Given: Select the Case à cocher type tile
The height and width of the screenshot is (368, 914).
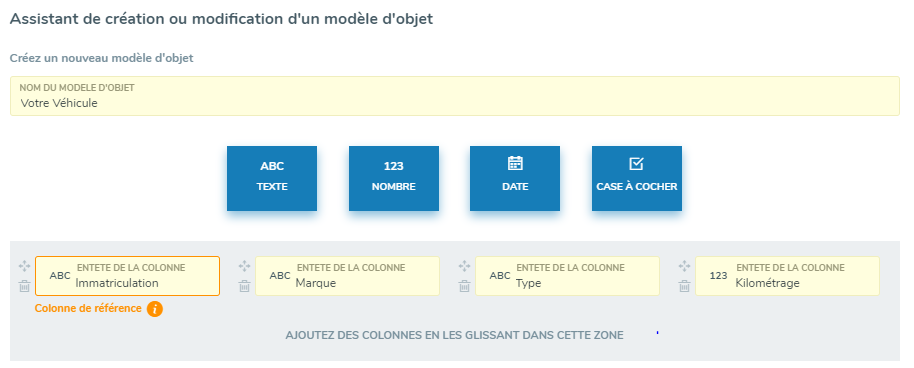Looking at the screenshot, I should click(x=637, y=178).
